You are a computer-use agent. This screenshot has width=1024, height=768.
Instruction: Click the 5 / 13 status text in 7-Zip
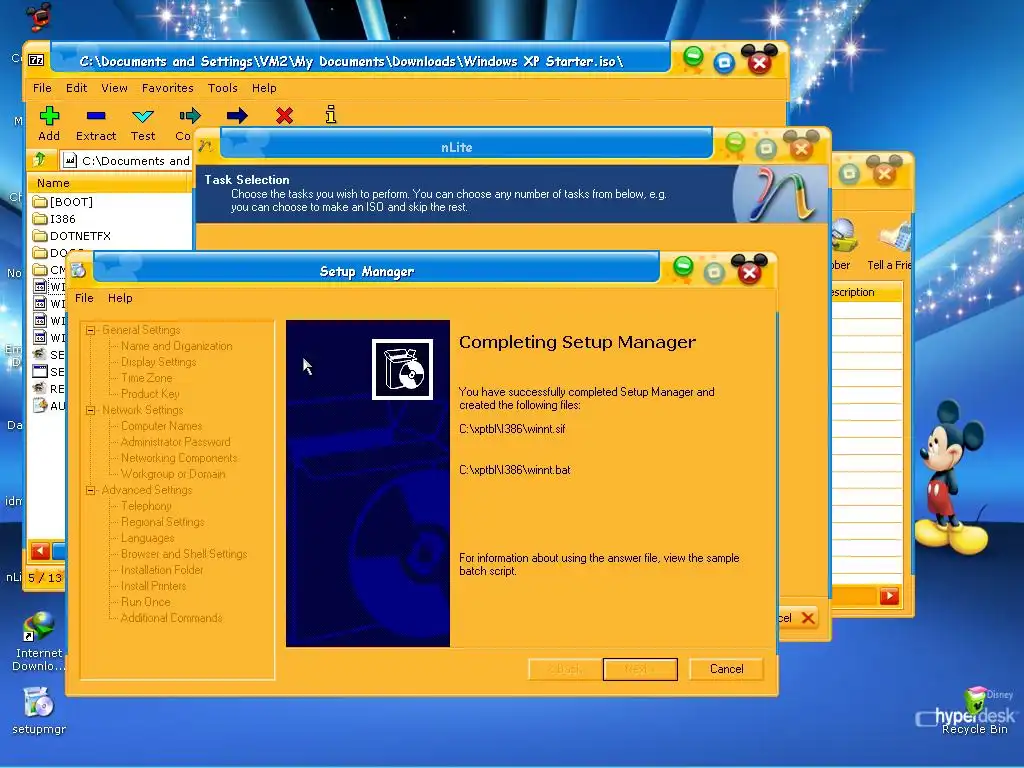click(45, 577)
